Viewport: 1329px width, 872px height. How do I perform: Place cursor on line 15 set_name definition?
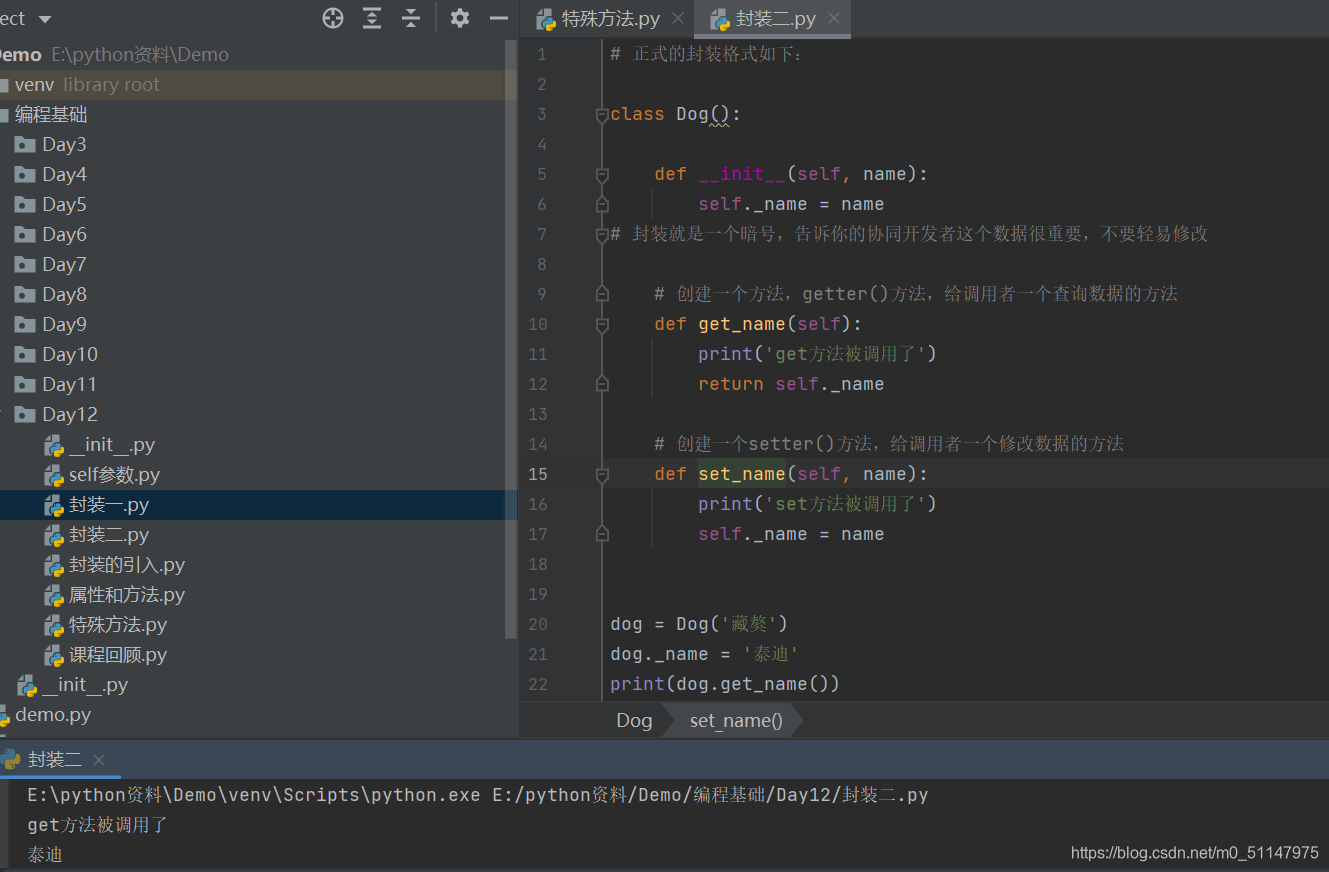pyautogui.click(x=790, y=474)
